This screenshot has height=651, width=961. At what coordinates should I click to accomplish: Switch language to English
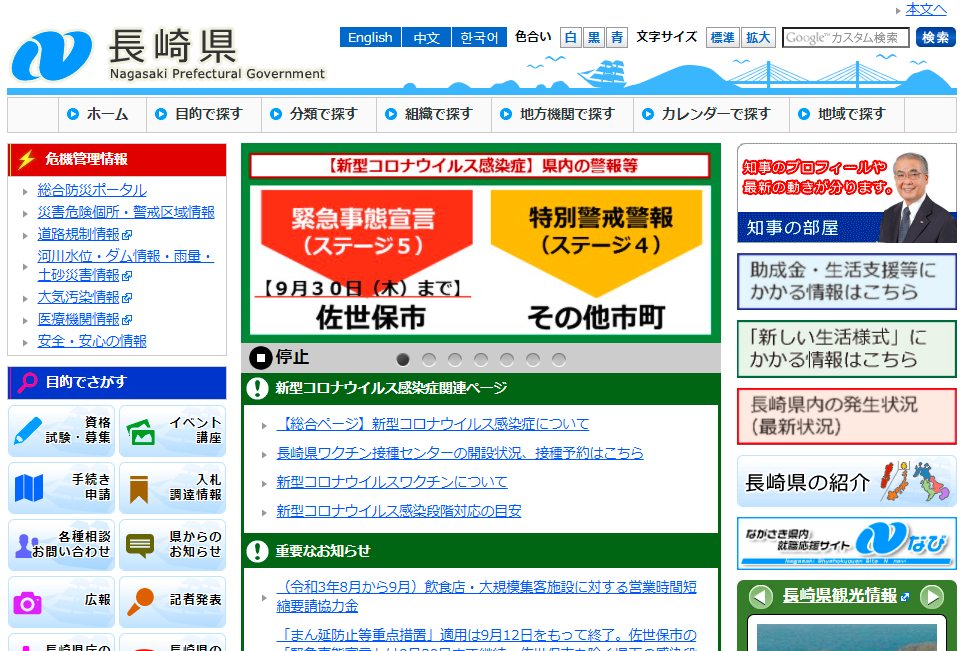(370, 37)
